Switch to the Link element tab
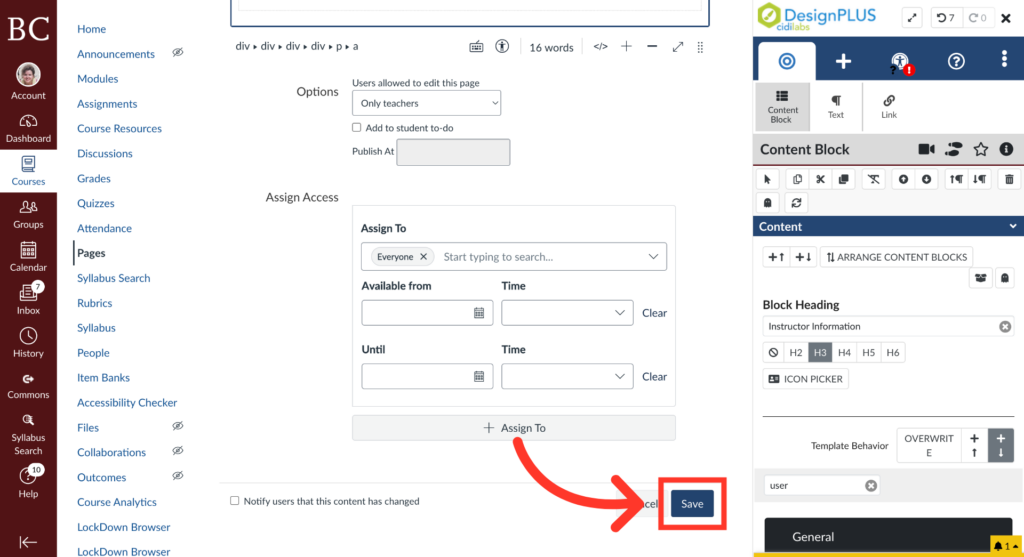 (889, 106)
